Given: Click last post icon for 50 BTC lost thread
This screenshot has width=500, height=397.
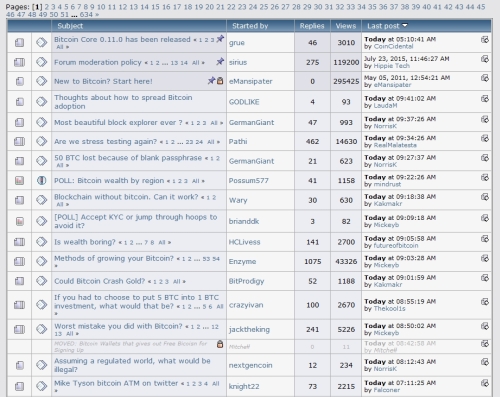Looking at the screenshot, I should point(485,158).
